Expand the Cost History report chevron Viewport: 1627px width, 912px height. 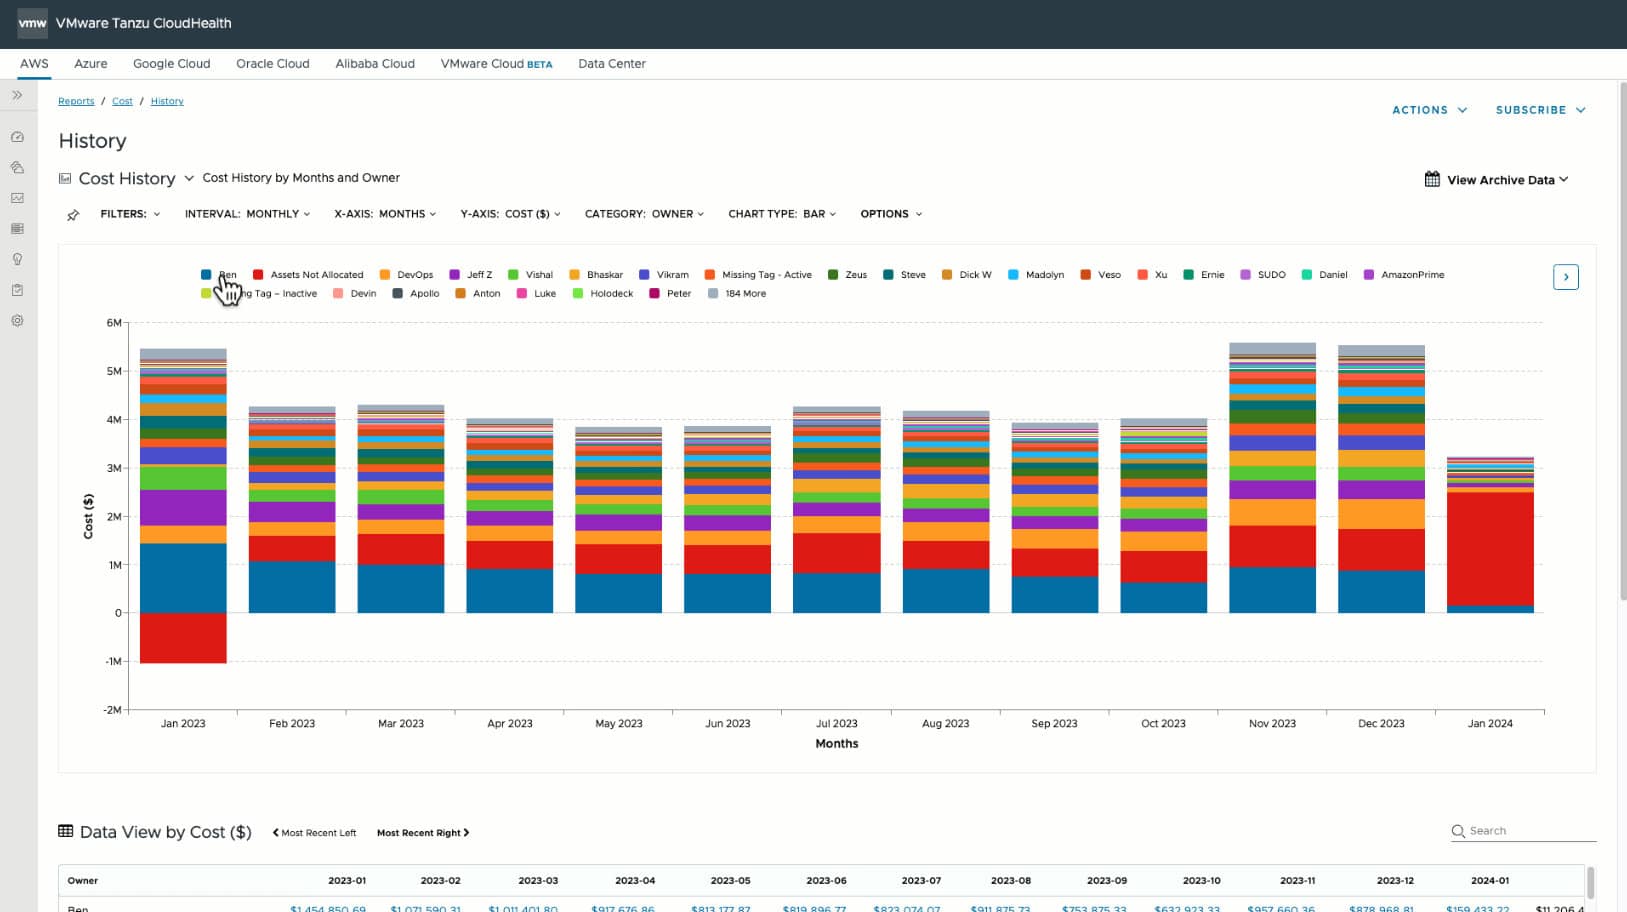[x=189, y=178]
